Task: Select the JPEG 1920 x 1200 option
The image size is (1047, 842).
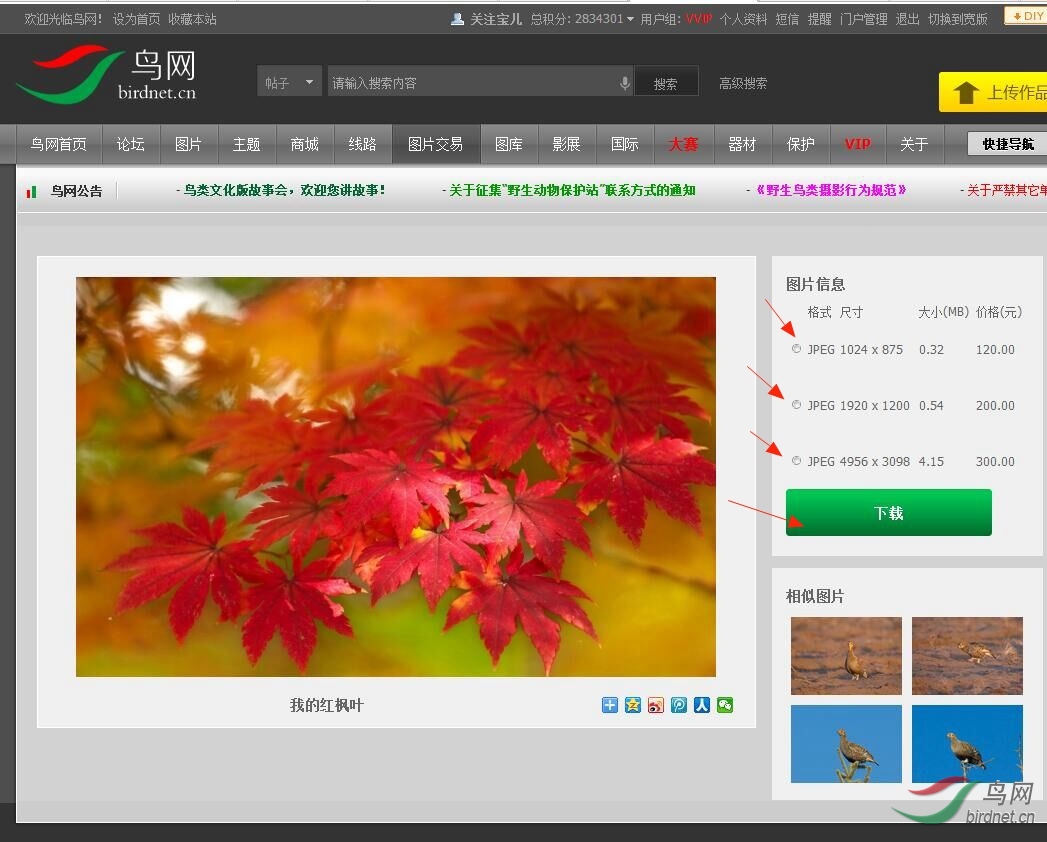Action: (x=797, y=405)
